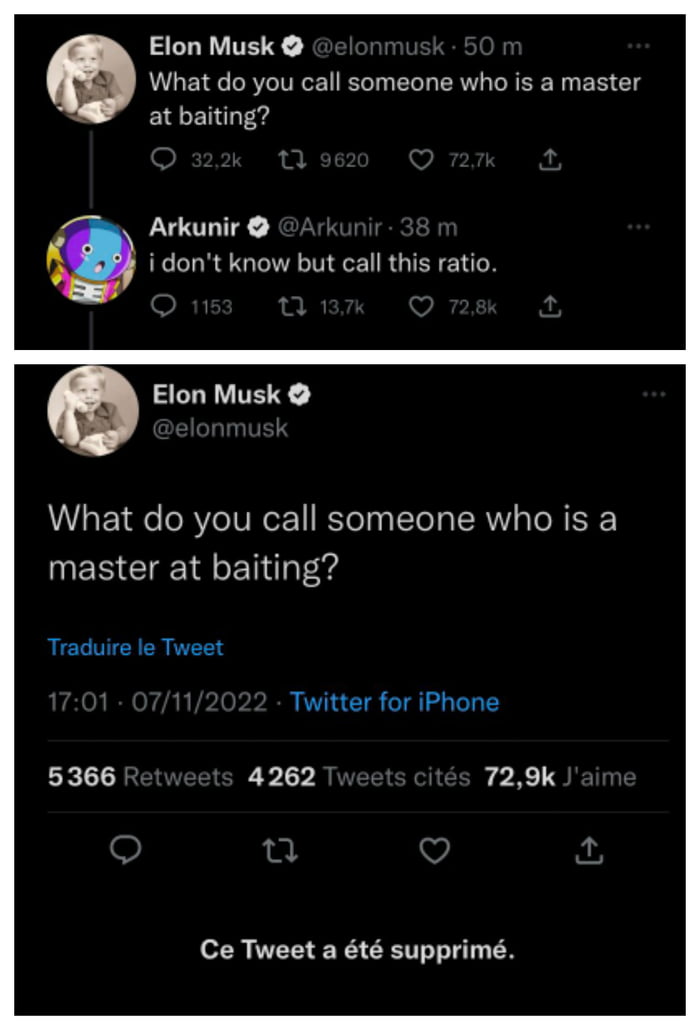Open more options for Elon's thread tweet
Screen dimensions: 700x1030
click(638, 46)
